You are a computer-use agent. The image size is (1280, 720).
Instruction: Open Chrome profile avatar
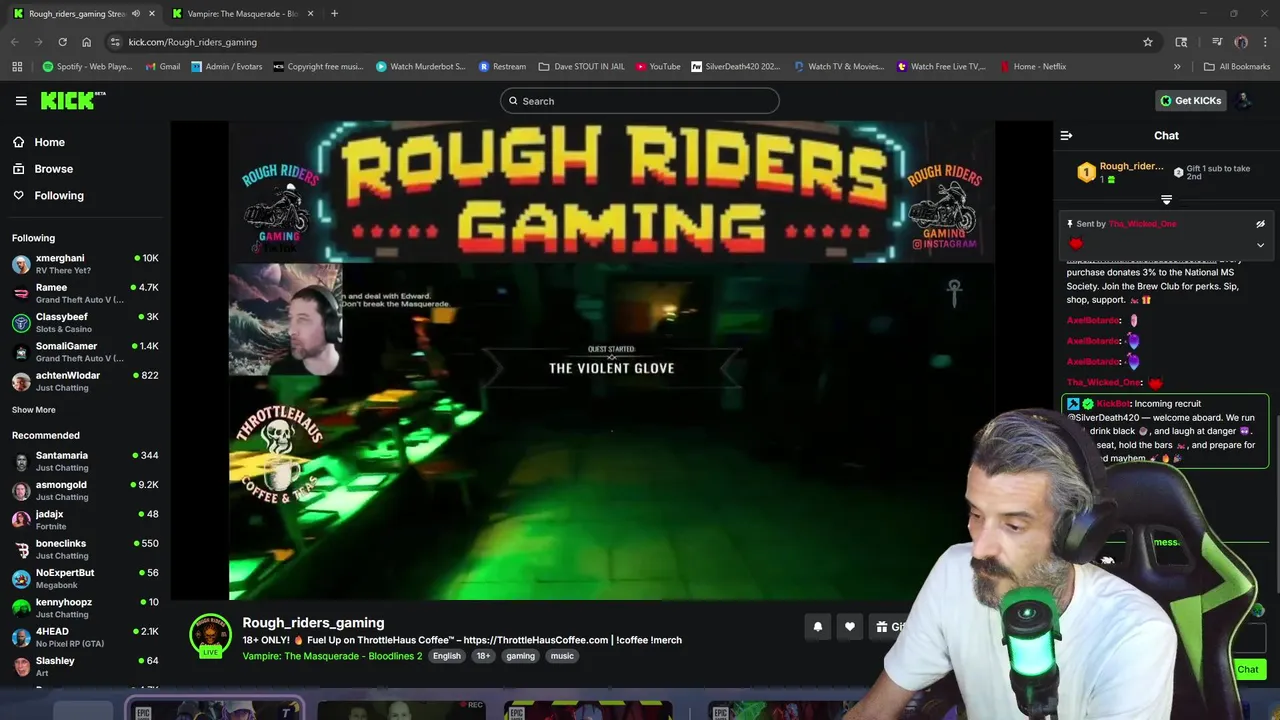pyautogui.click(x=1241, y=42)
